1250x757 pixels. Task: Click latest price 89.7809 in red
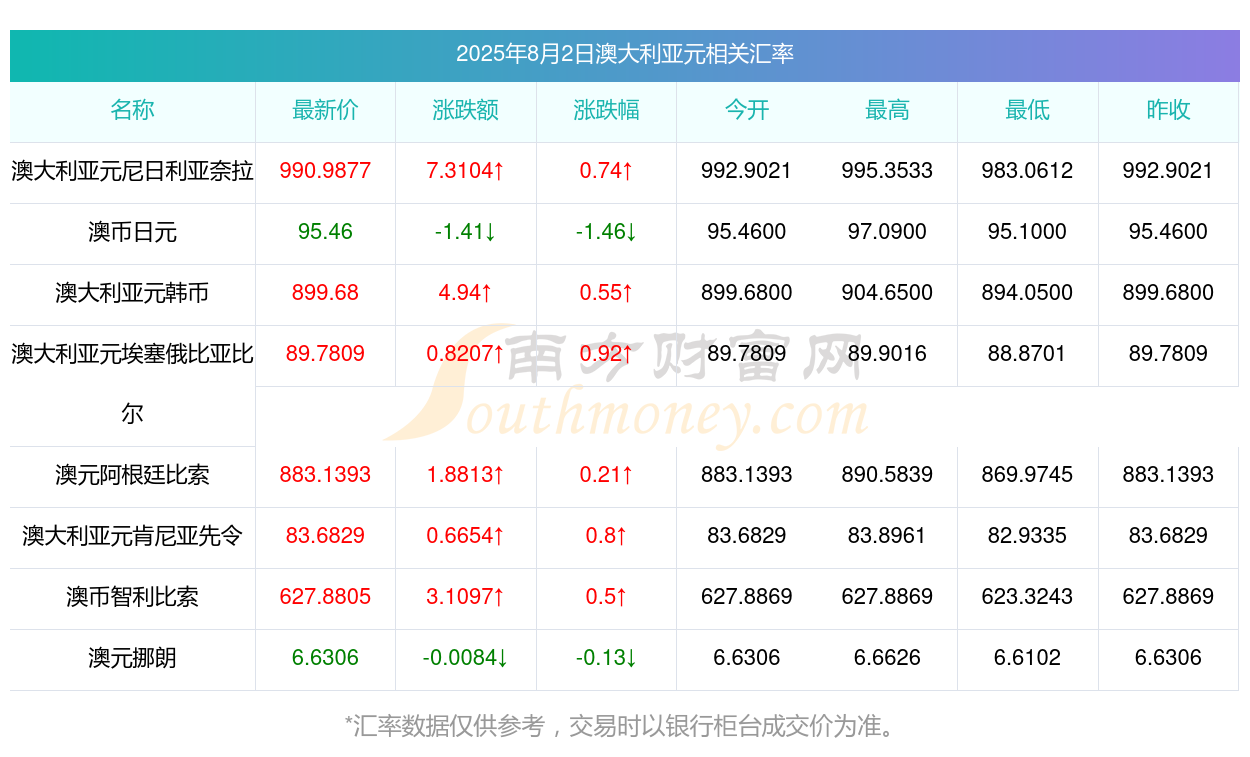click(x=325, y=354)
